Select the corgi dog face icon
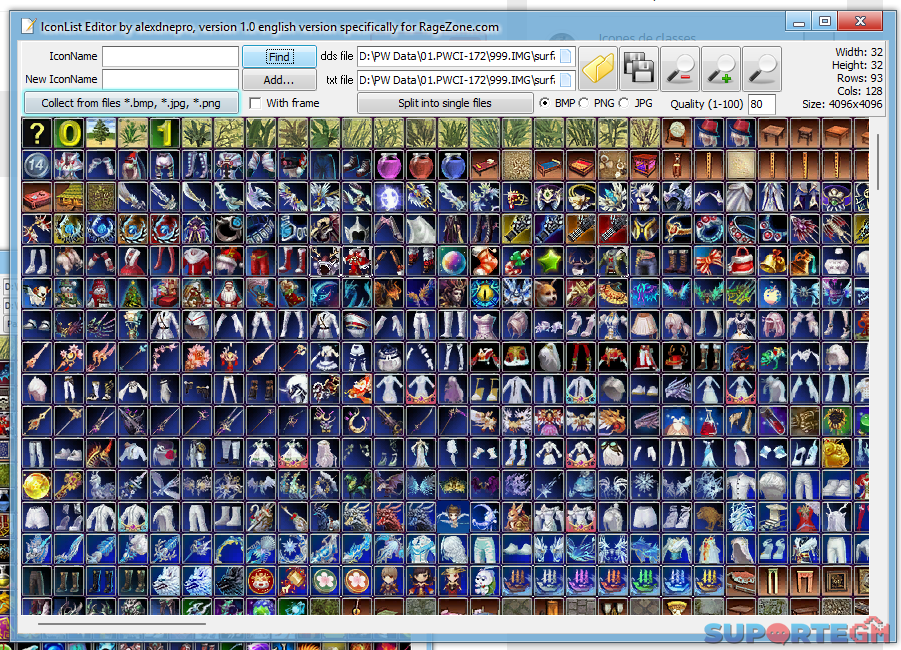The width and height of the screenshot is (901, 650). click(x=549, y=293)
